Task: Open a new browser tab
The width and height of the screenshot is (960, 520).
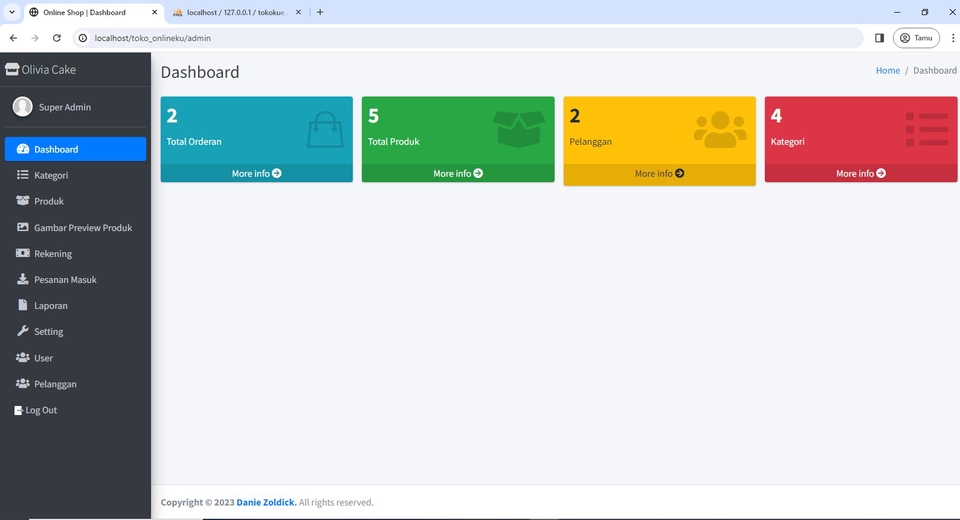Action: tap(320, 12)
